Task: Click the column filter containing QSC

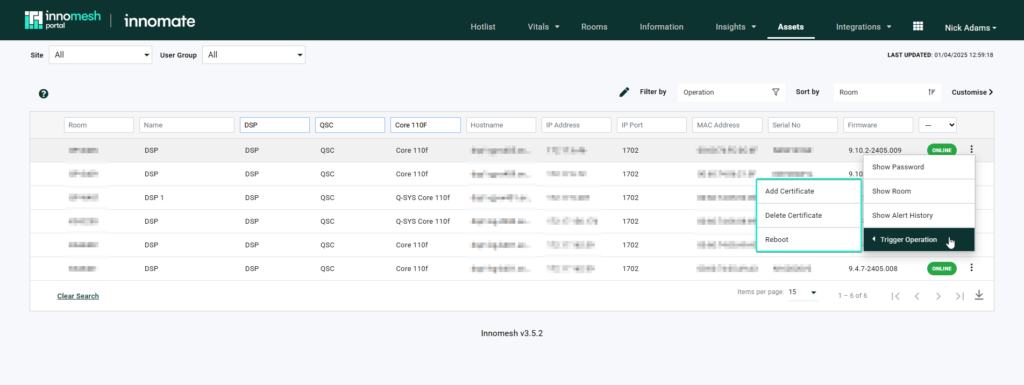Action: 349,125
